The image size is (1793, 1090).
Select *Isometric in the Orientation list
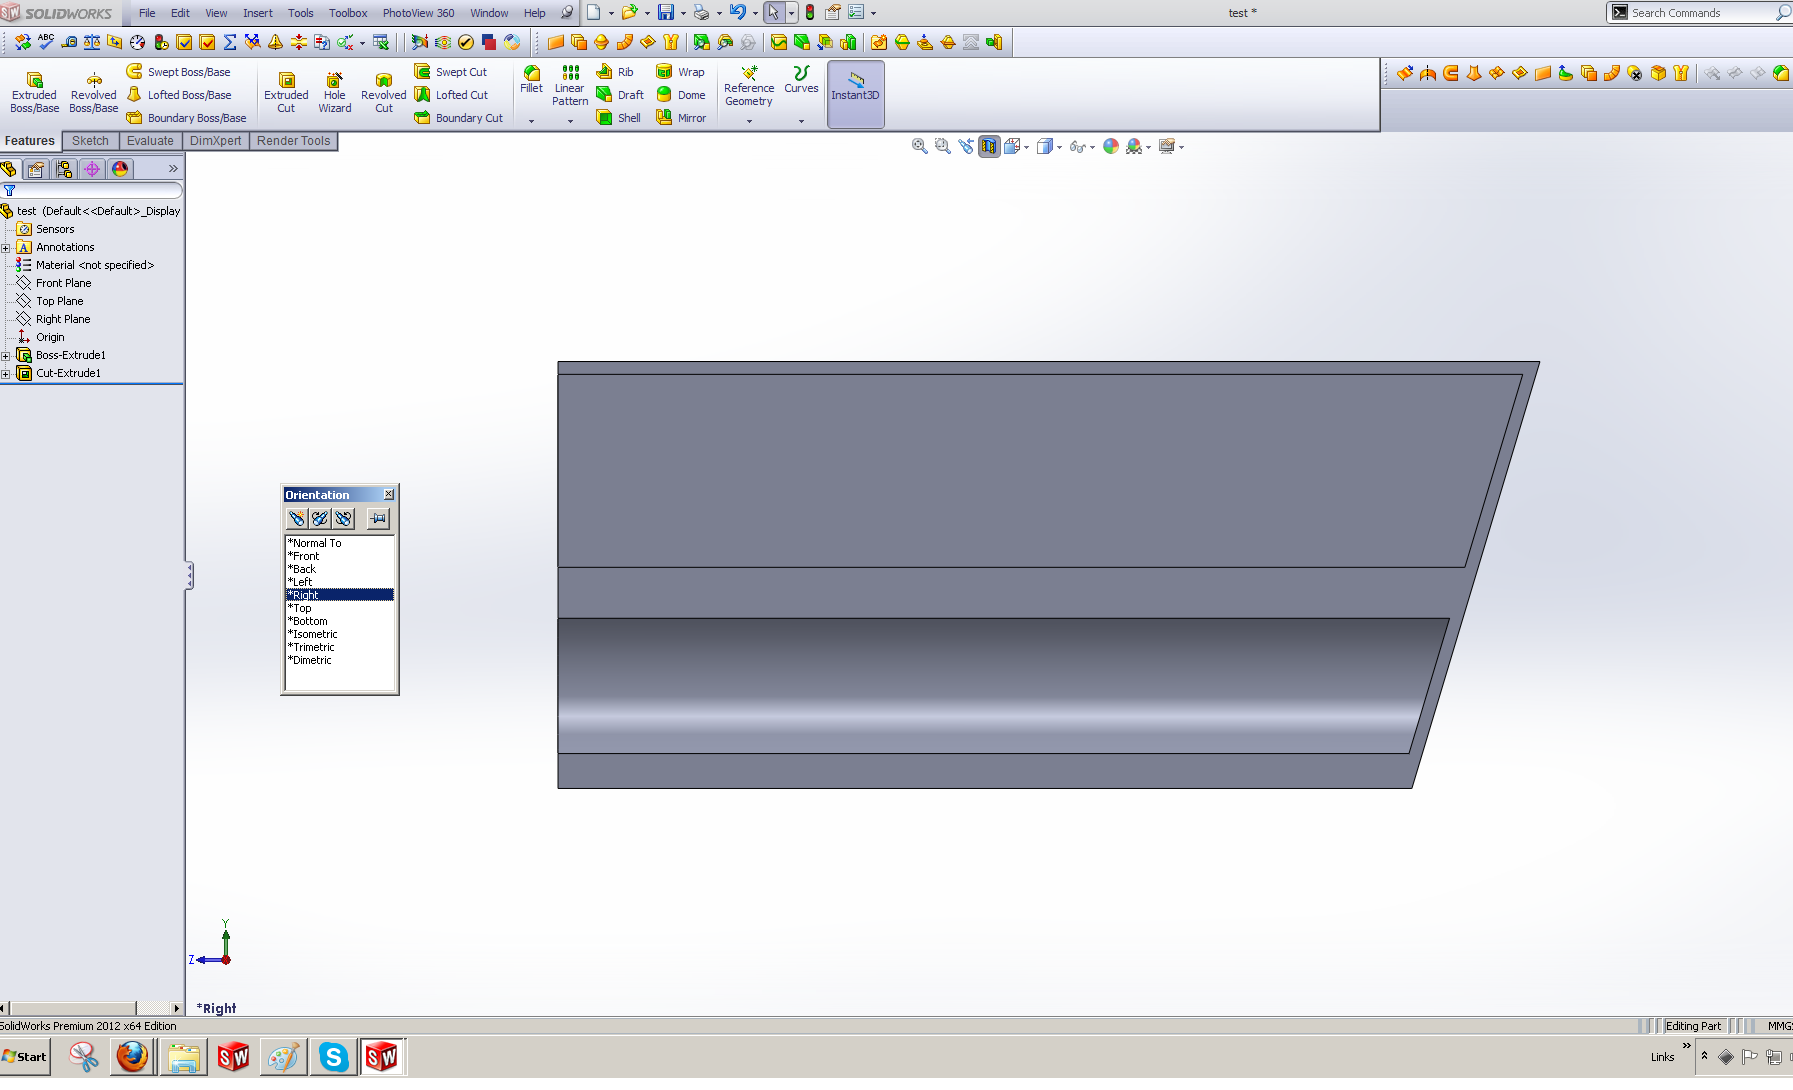pyautogui.click(x=314, y=634)
